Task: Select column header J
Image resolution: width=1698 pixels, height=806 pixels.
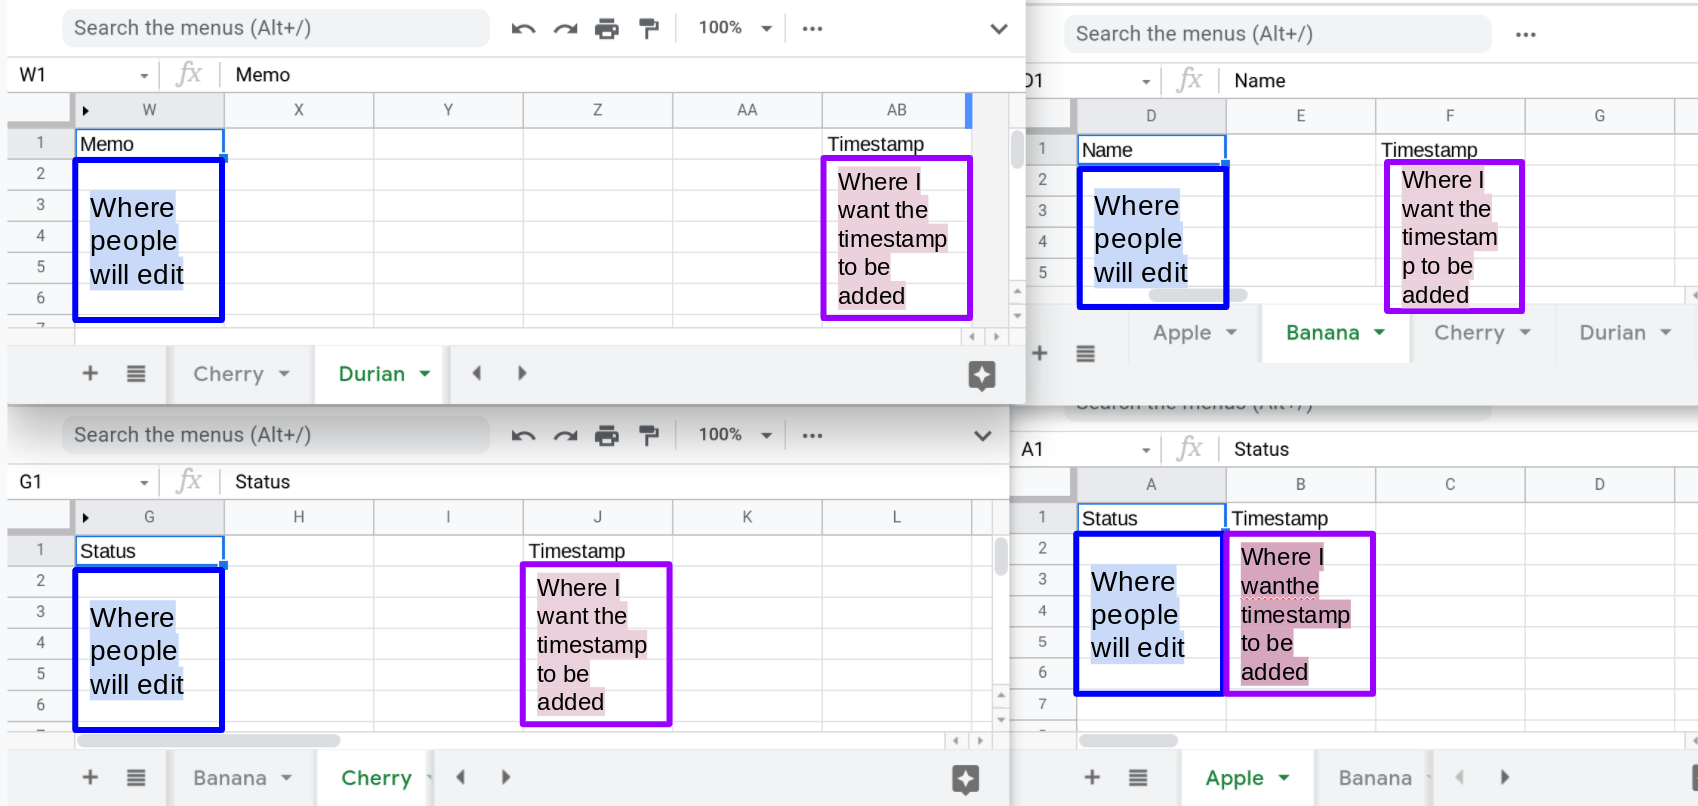Action: click(597, 517)
